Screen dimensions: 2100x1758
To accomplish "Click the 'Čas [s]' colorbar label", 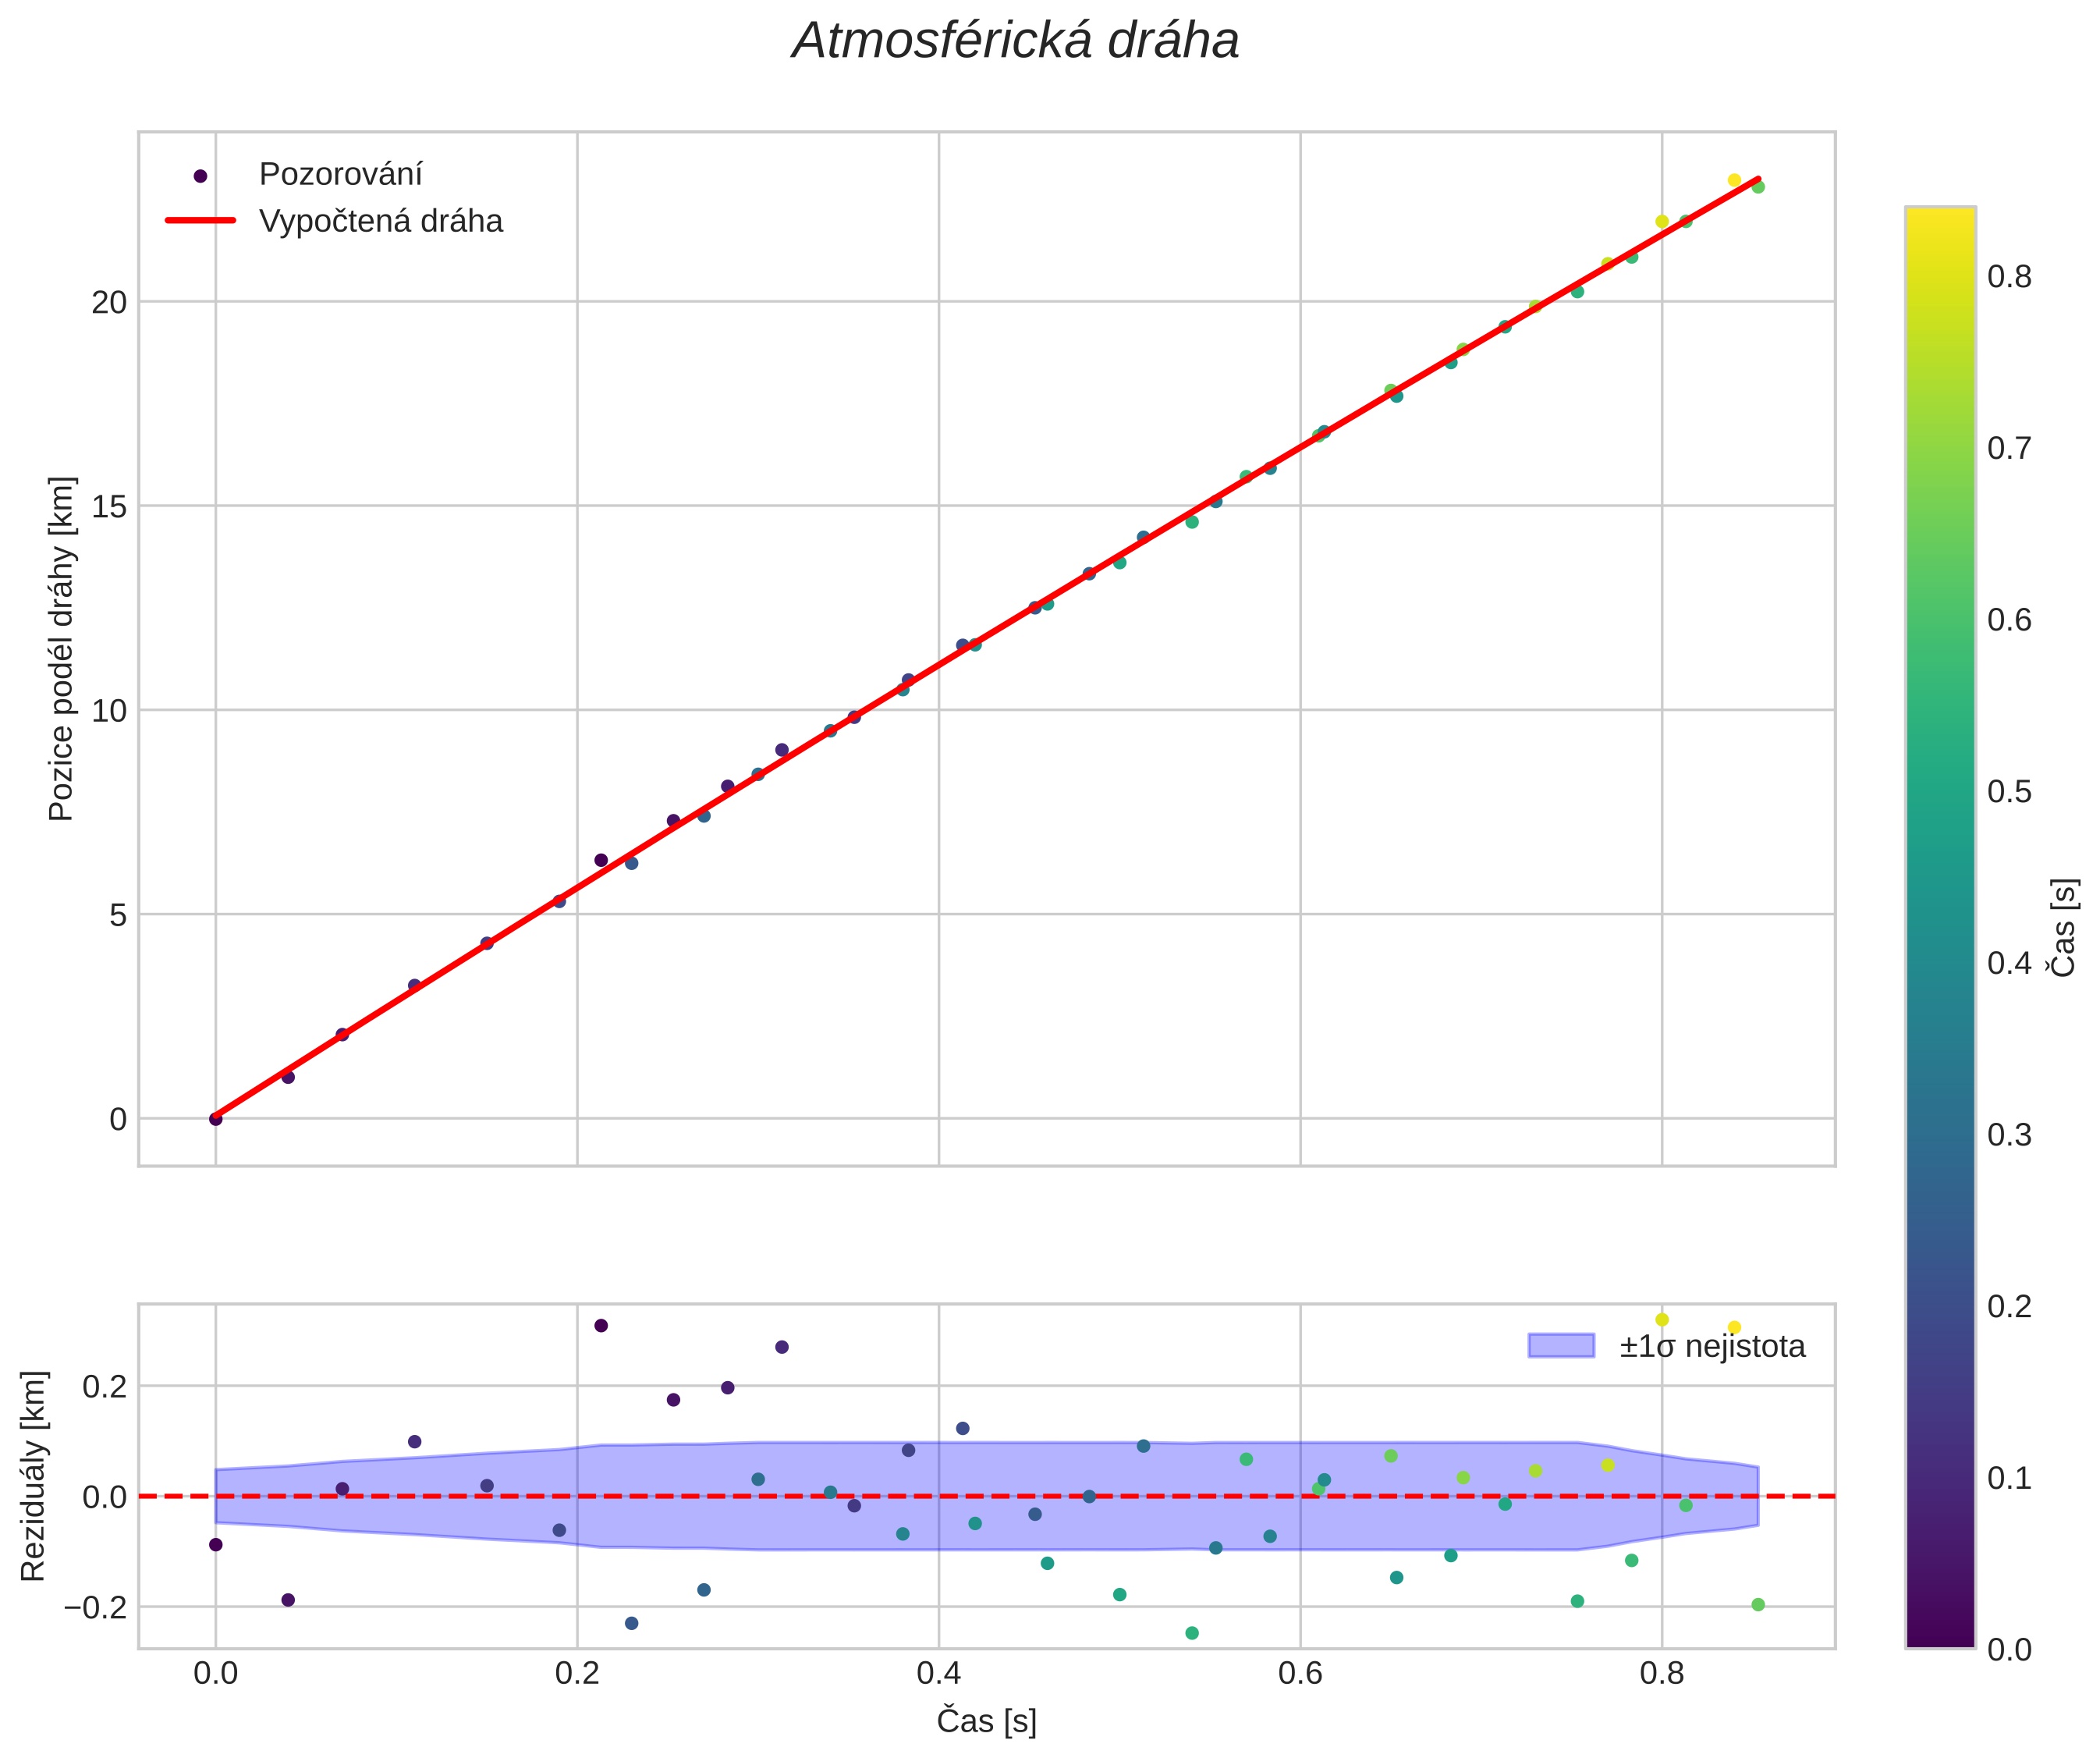I will coord(2064,927).
